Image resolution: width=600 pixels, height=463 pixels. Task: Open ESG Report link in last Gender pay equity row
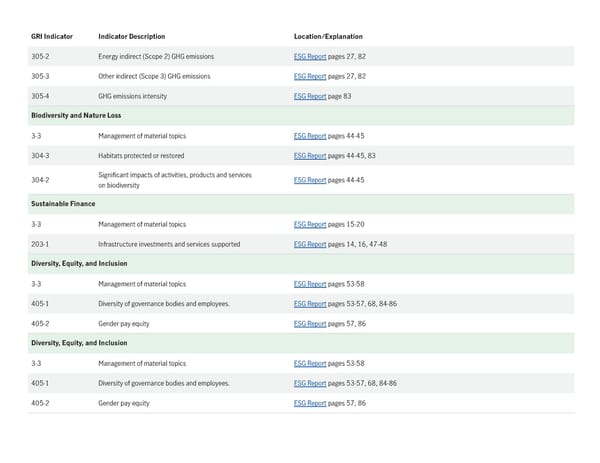click(310, 403)
